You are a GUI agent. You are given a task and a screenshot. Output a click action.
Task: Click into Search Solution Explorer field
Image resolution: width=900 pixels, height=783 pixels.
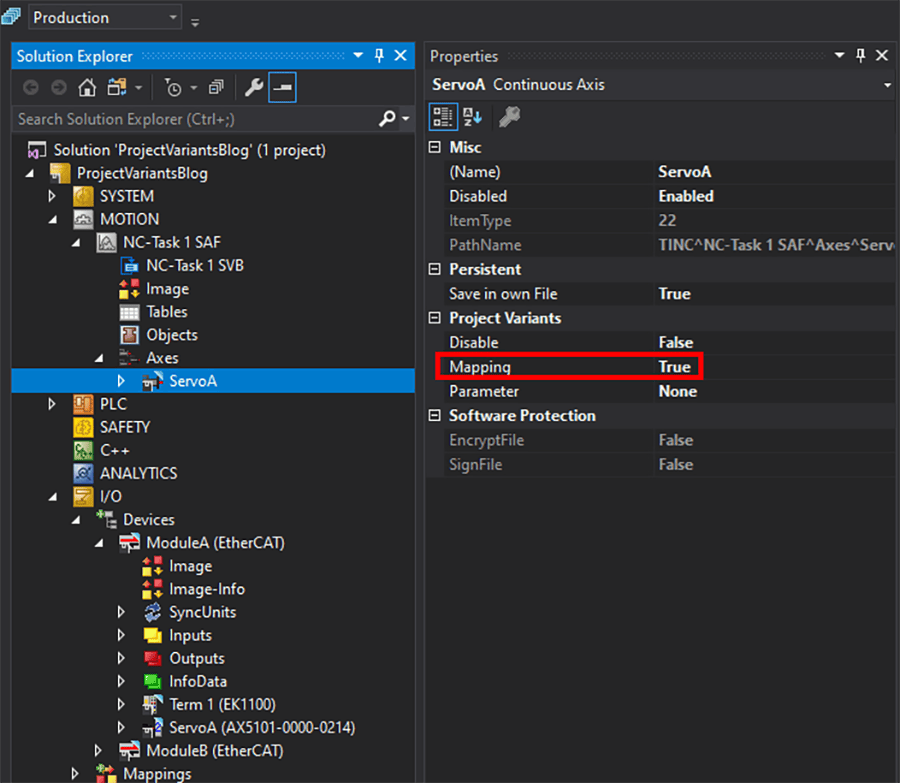pos(195,119)
